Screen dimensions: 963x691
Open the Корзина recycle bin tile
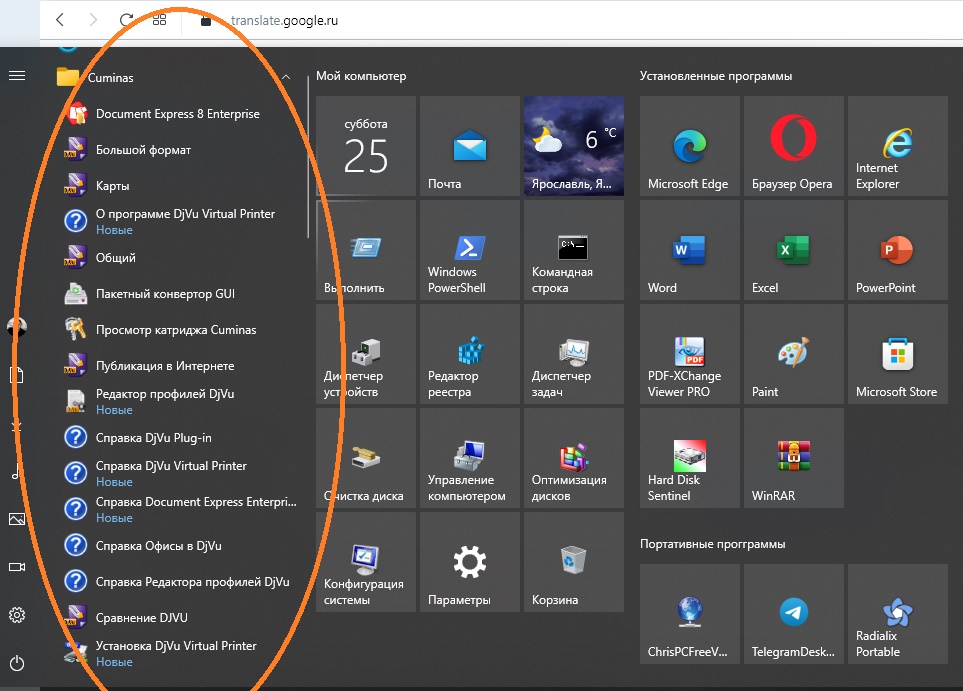pyautogui.click(x=574, y=562)
